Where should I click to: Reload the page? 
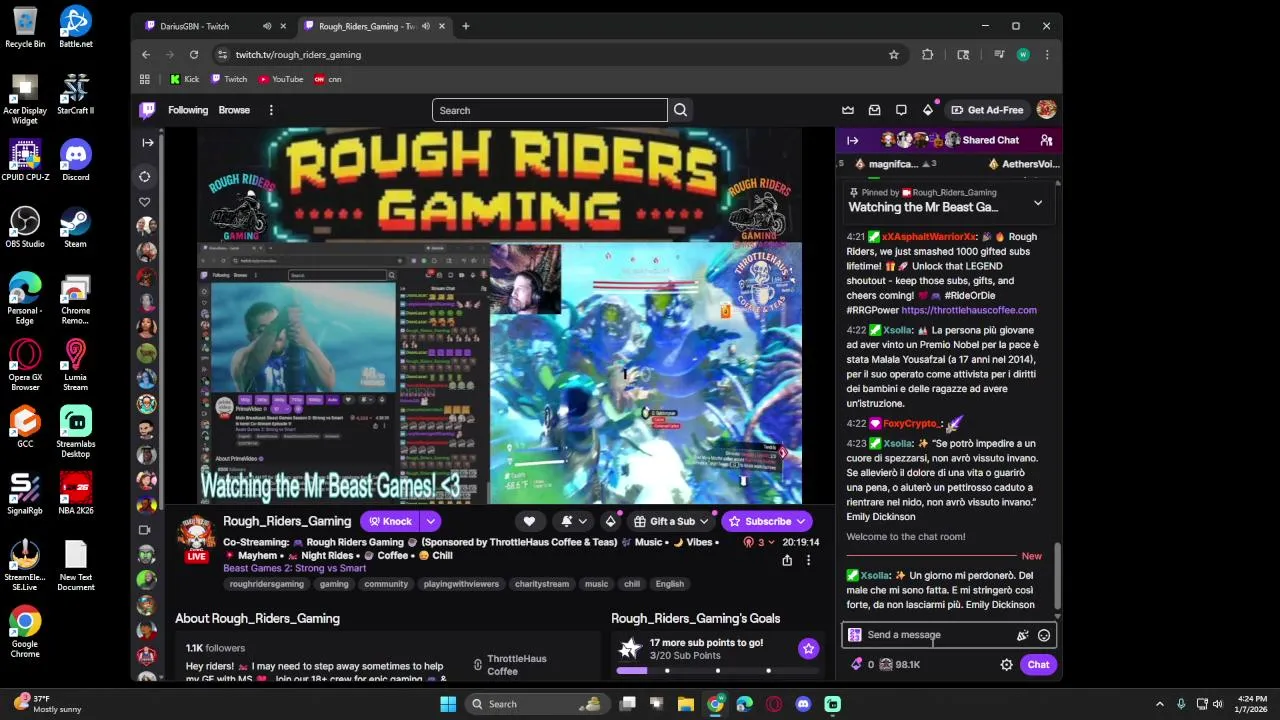pyautogui.click(x=194, y=55)
